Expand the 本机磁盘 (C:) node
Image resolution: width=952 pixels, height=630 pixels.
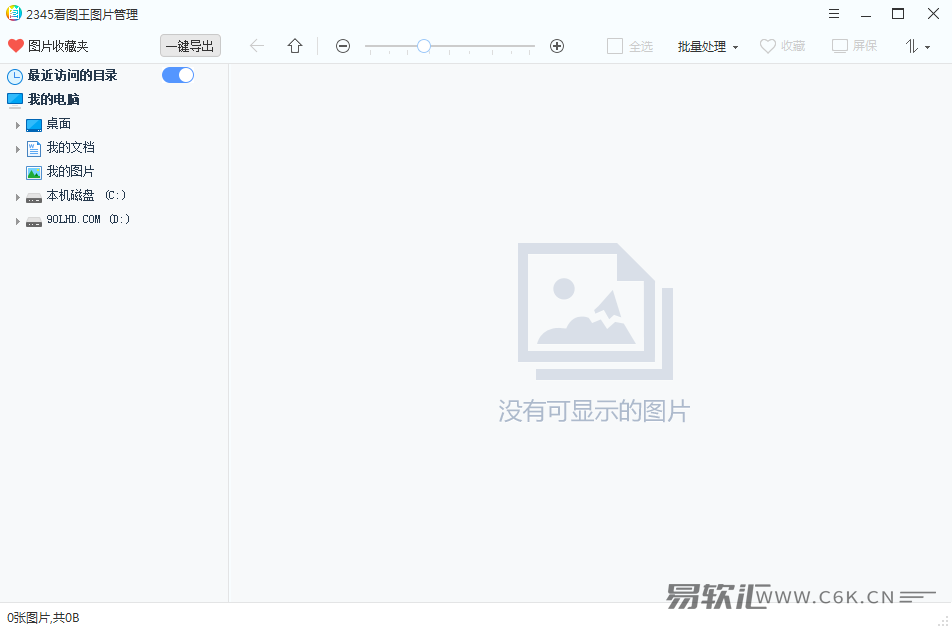18,197
